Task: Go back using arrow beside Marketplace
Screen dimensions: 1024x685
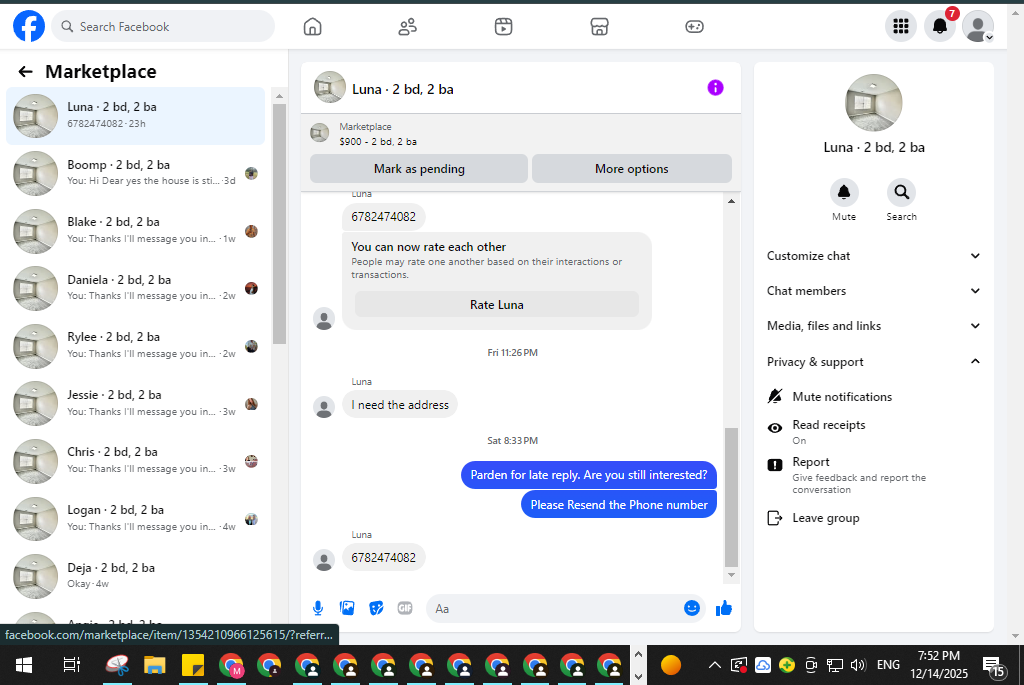Action: click(x=25, y=72)
